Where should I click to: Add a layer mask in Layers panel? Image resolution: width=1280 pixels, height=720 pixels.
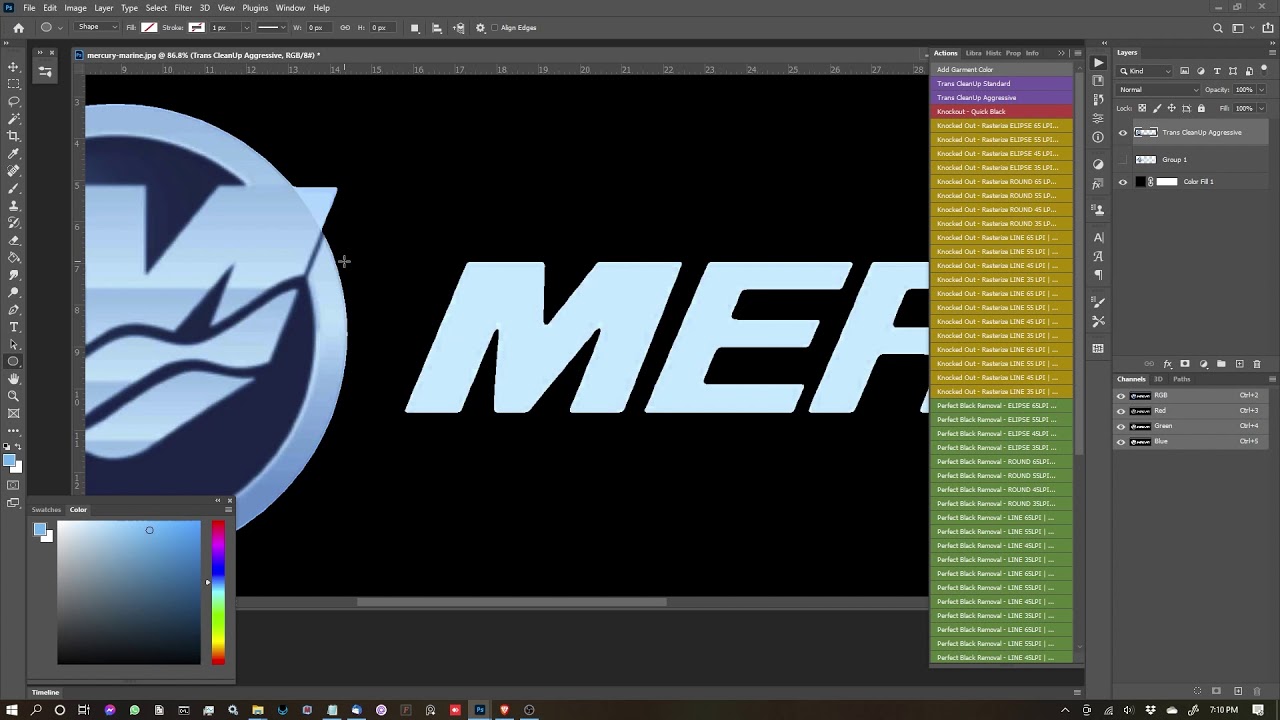pos(1185,364)
